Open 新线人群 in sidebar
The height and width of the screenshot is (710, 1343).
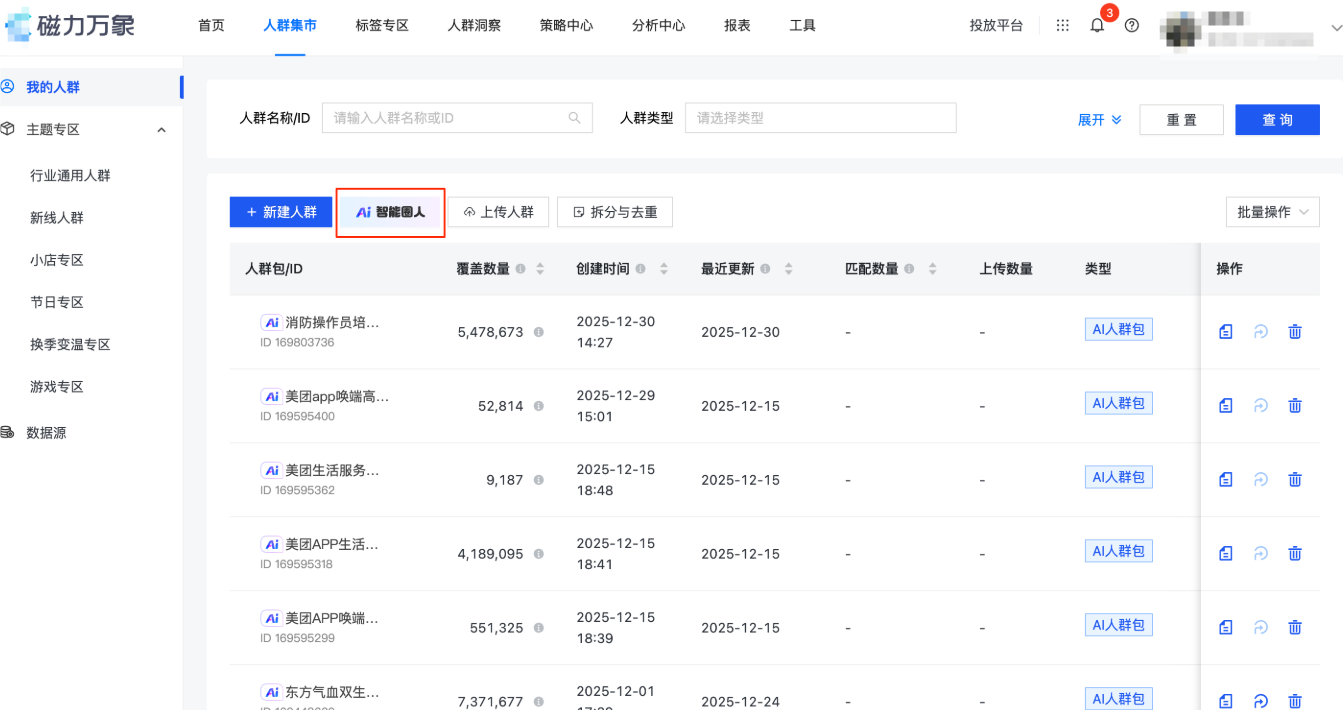click(x=57, y=218)
